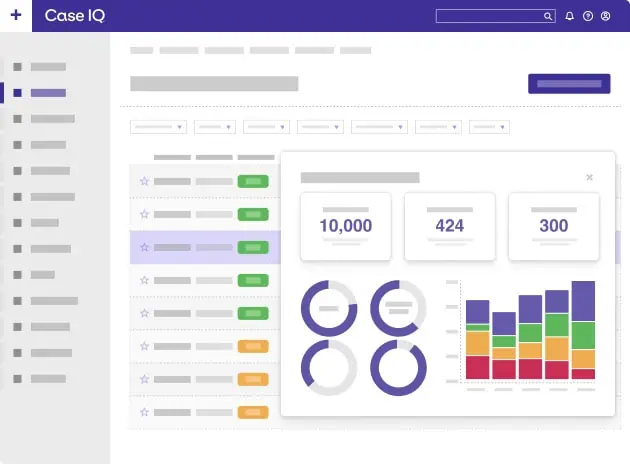Open the help question mark icon

pyautogui.click(x=588, y=16)
